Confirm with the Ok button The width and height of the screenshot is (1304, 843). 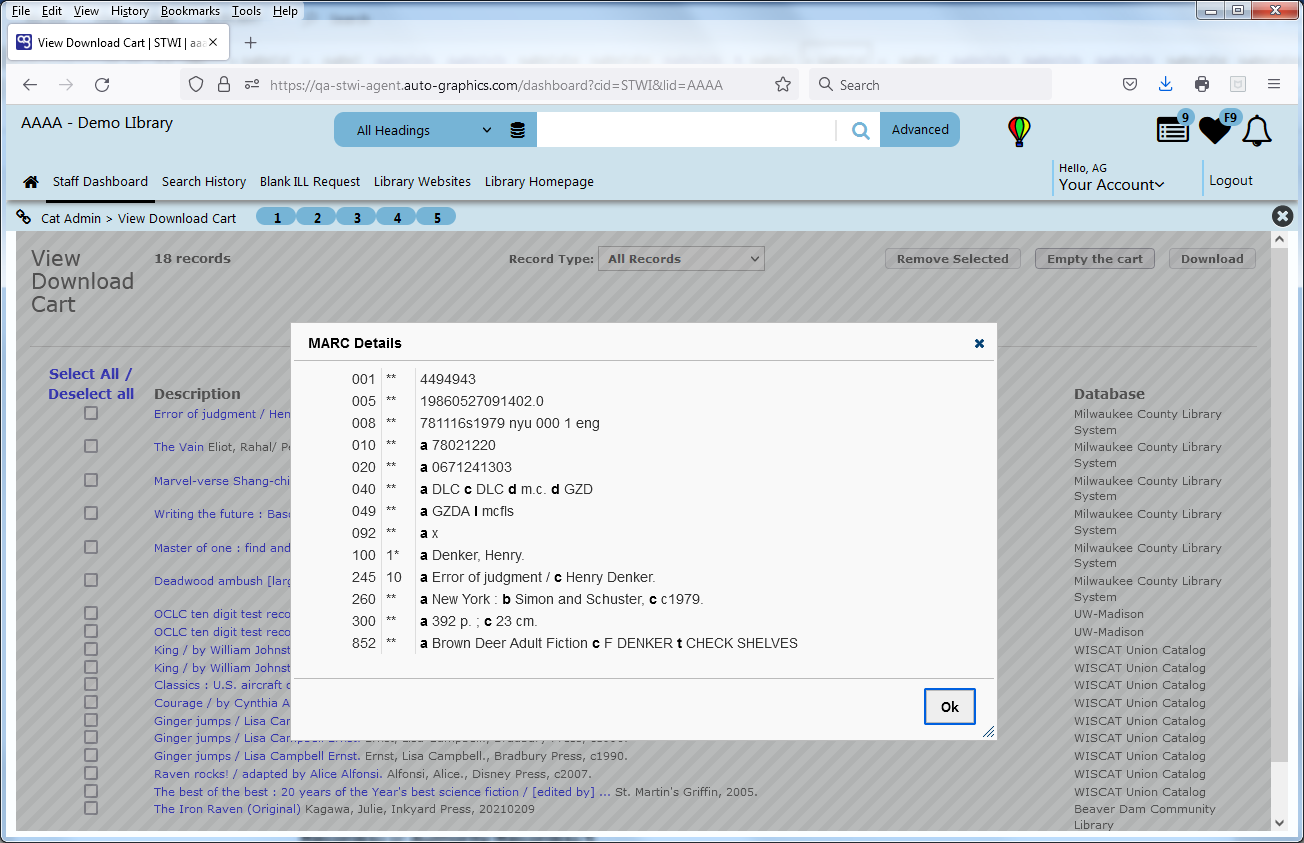pos(949,706)
